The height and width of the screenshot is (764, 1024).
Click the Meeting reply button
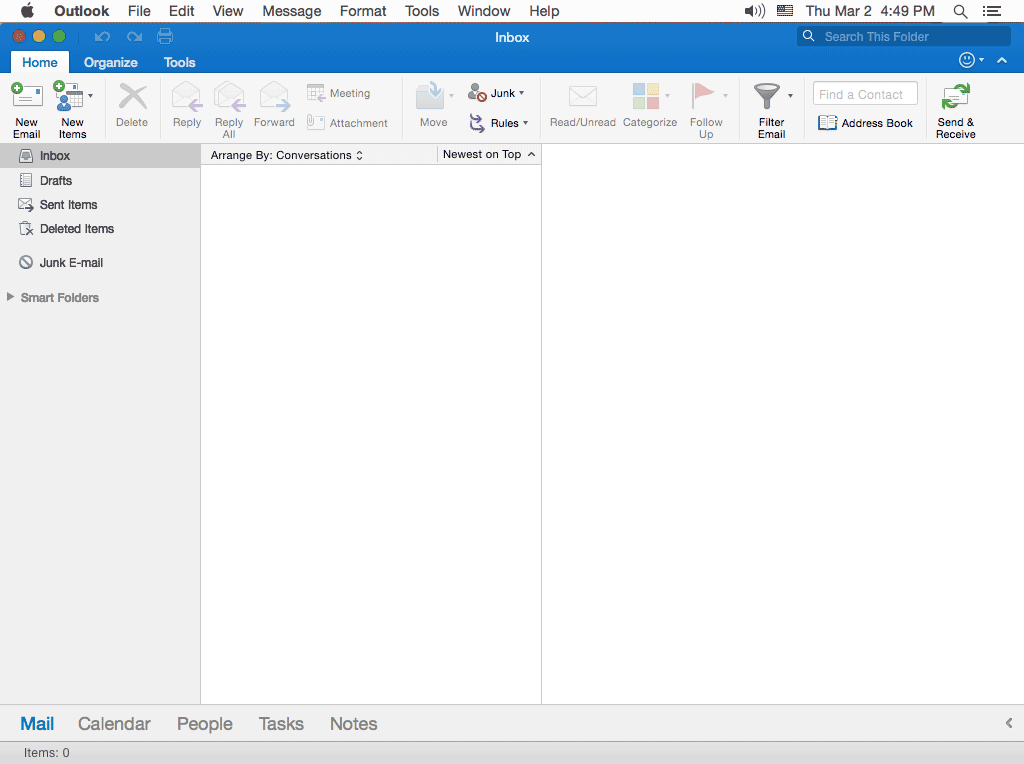(x=338, y=93)
